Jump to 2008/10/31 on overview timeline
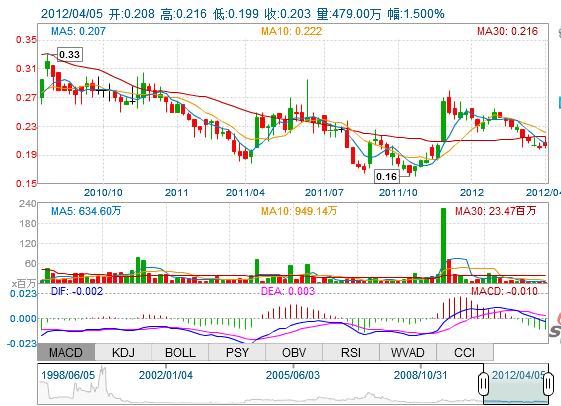Screen dimensions: 561x406 [x=420, y=375]
